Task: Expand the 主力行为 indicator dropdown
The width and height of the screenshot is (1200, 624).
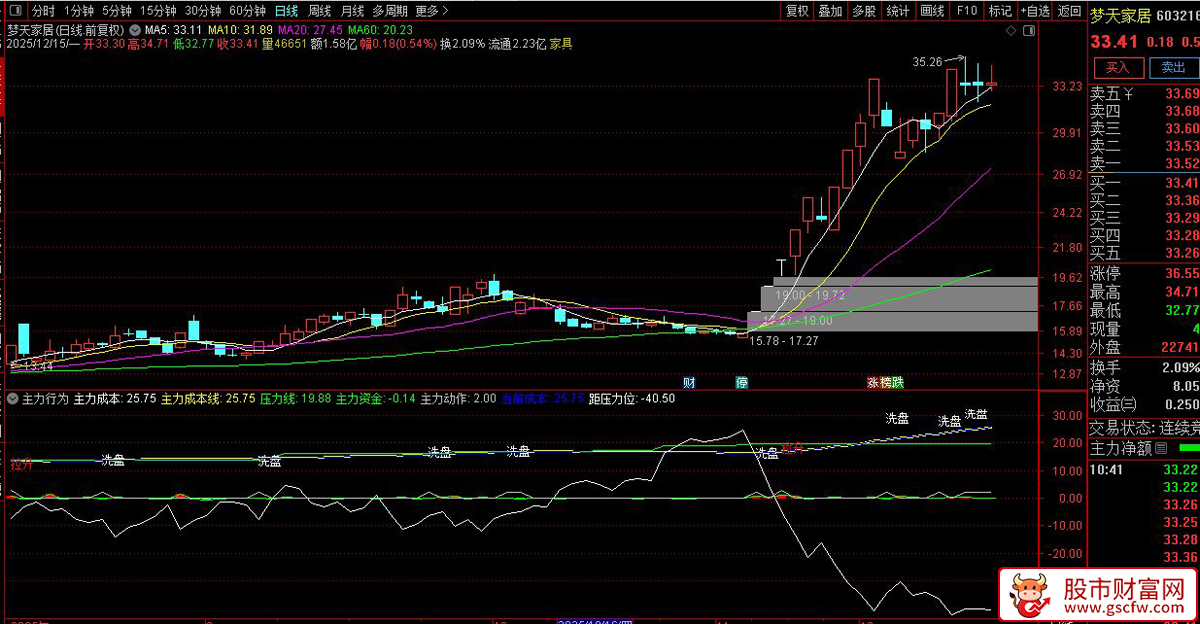Action: pyautogui.click(x=12, y=398)
